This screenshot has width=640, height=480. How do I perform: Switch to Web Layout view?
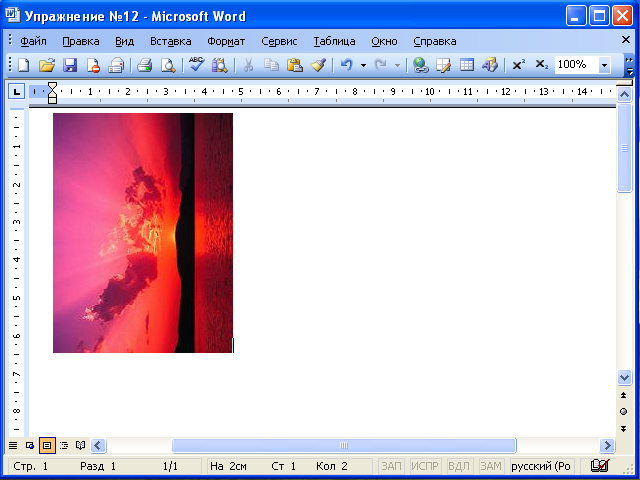point(30,445)
